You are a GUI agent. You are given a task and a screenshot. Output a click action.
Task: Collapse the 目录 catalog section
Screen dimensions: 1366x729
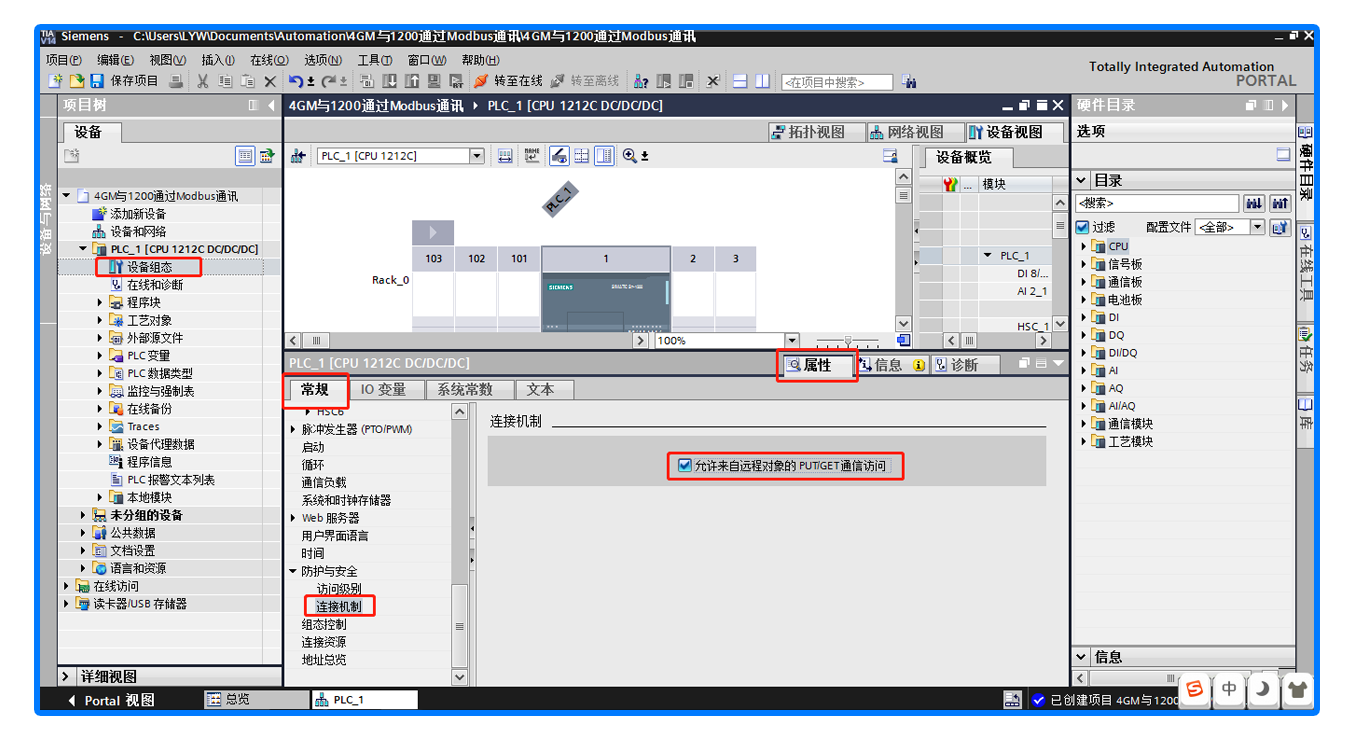pos(1082,181)
